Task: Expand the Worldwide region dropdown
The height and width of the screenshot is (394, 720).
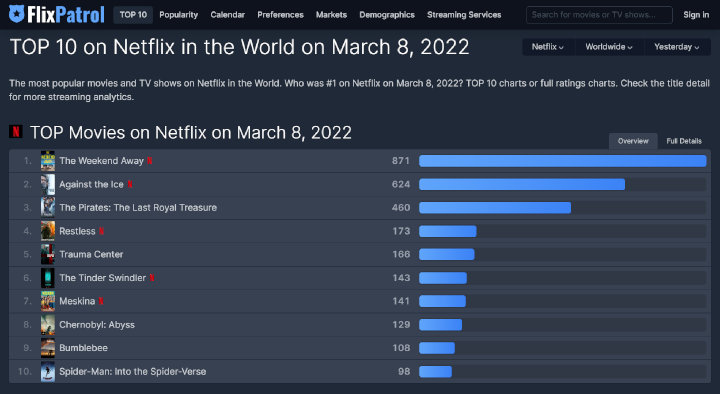Action: click(x=609, y=47)
